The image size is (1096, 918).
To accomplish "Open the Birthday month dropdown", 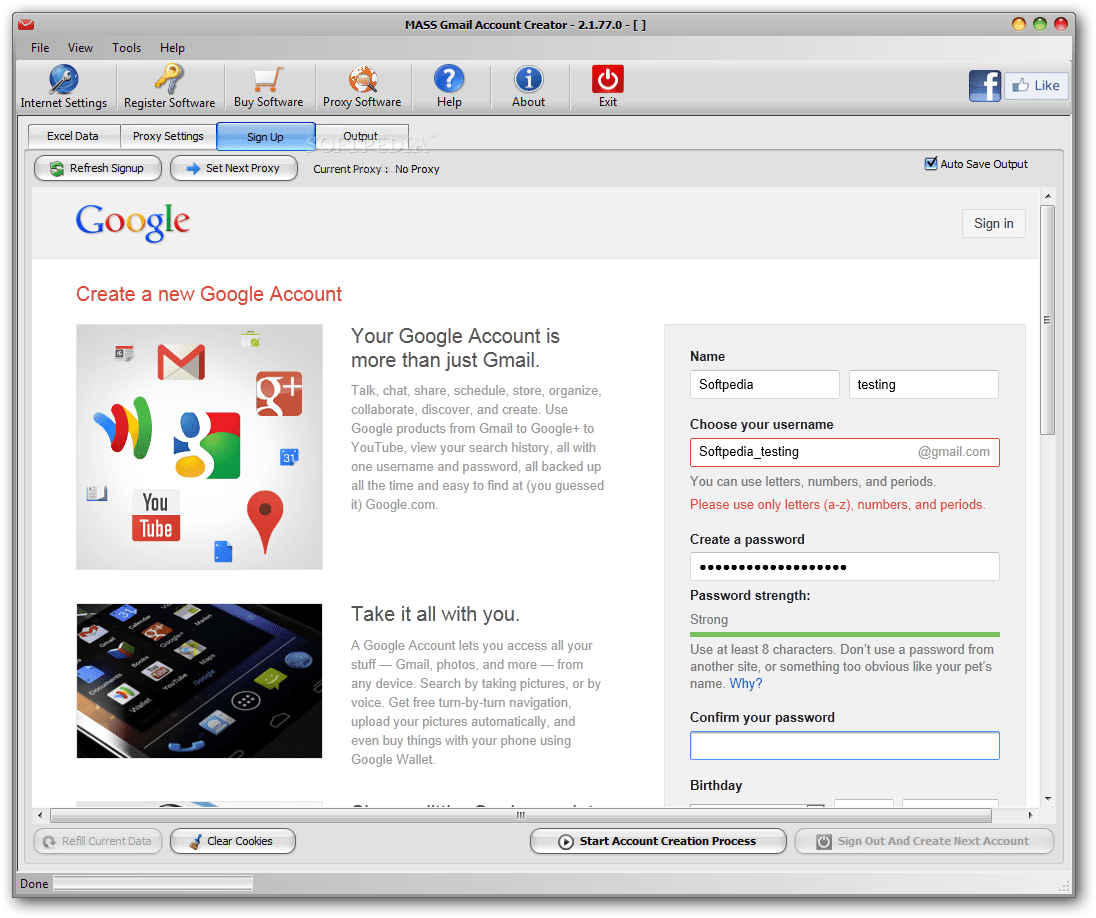I will [x=756, y=808].
